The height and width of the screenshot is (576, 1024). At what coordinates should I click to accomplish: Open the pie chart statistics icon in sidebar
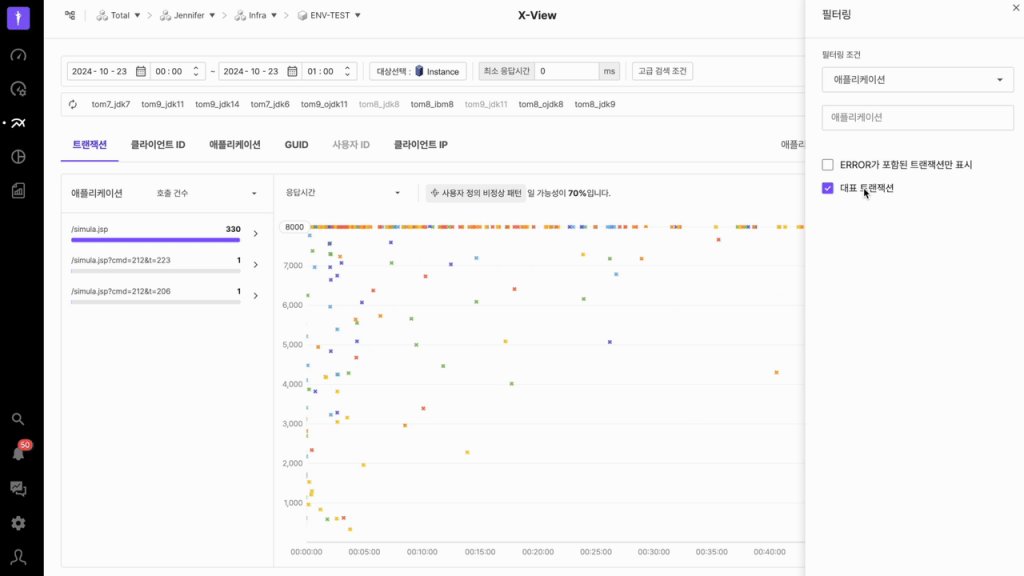pyautogui.click(x=18, y=157)
